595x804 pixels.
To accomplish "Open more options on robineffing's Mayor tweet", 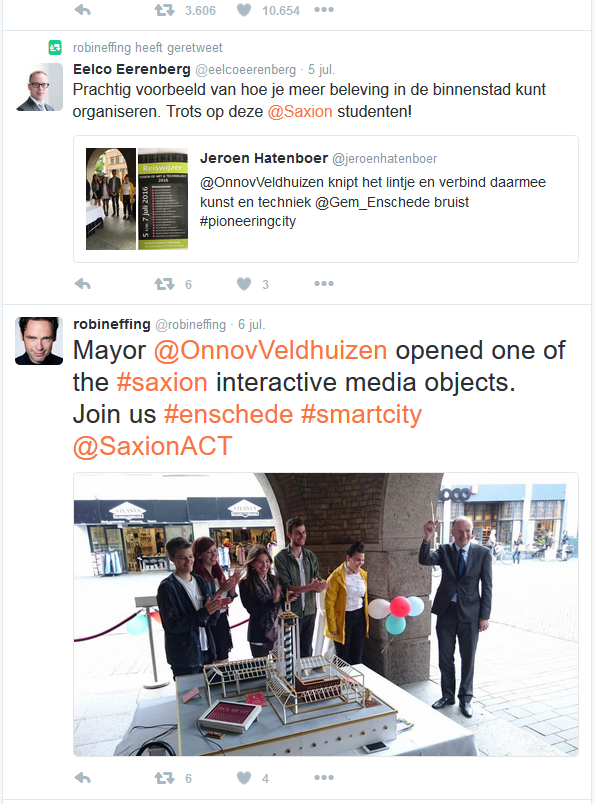I will tap(324, 778).
